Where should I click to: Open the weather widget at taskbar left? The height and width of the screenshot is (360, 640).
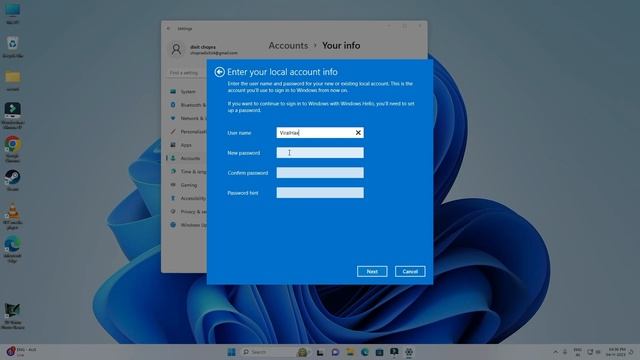[21, 352]
